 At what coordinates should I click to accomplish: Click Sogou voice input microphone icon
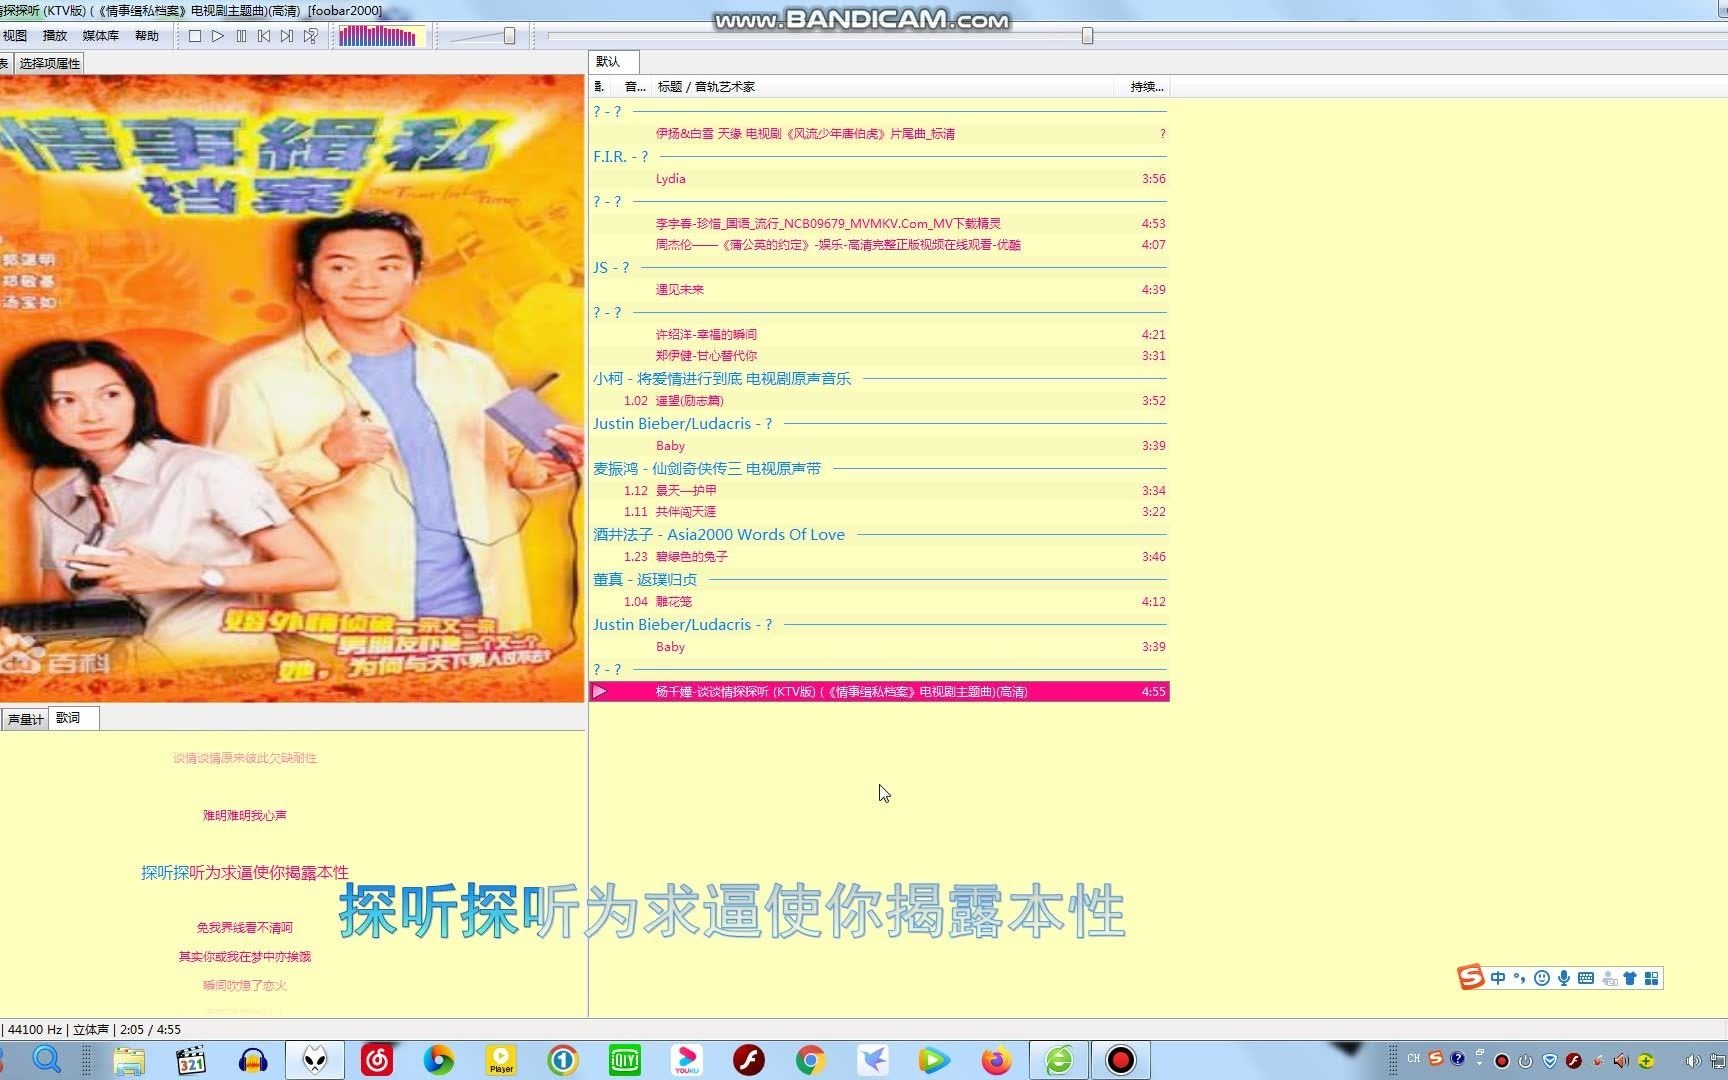point(1563,979)
